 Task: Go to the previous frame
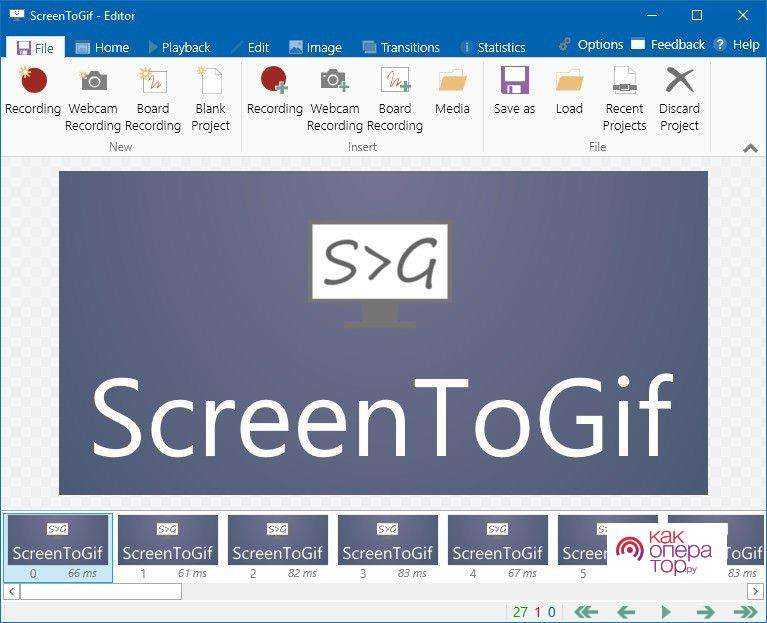[627, 611]
